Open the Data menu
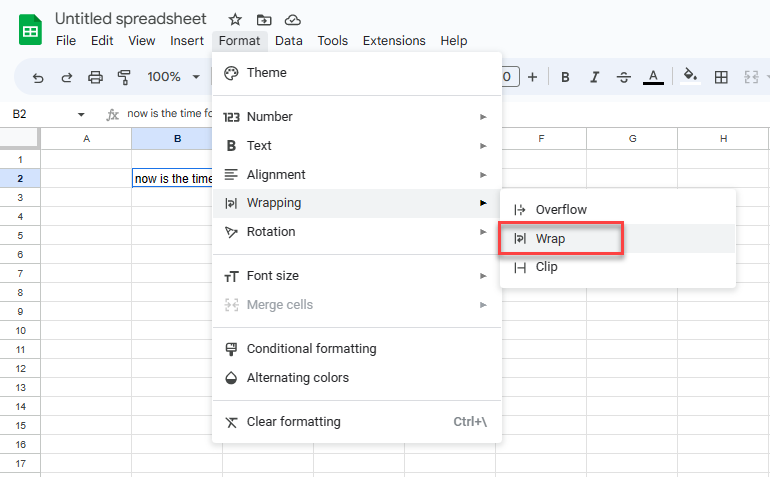Viewport: 770px width, 477px height. click(x=289, y=41)
